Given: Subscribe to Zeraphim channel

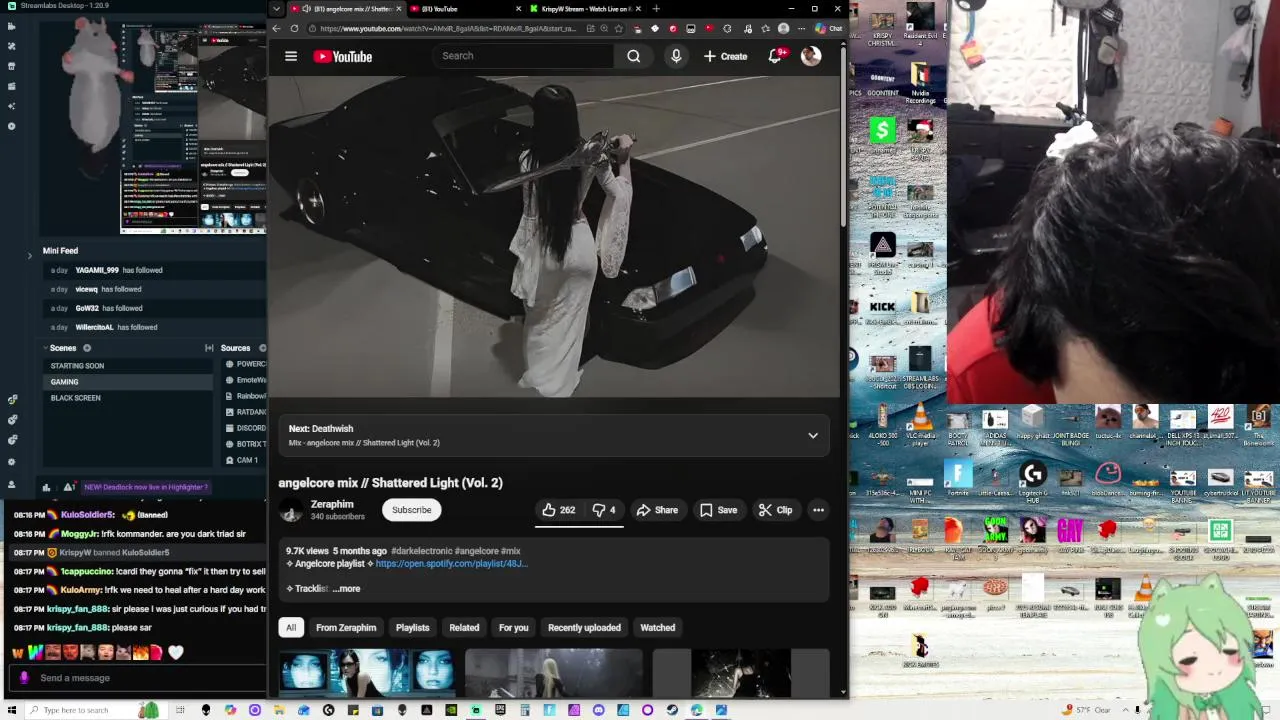Looking at the screenshot, I should pos(411,510).
